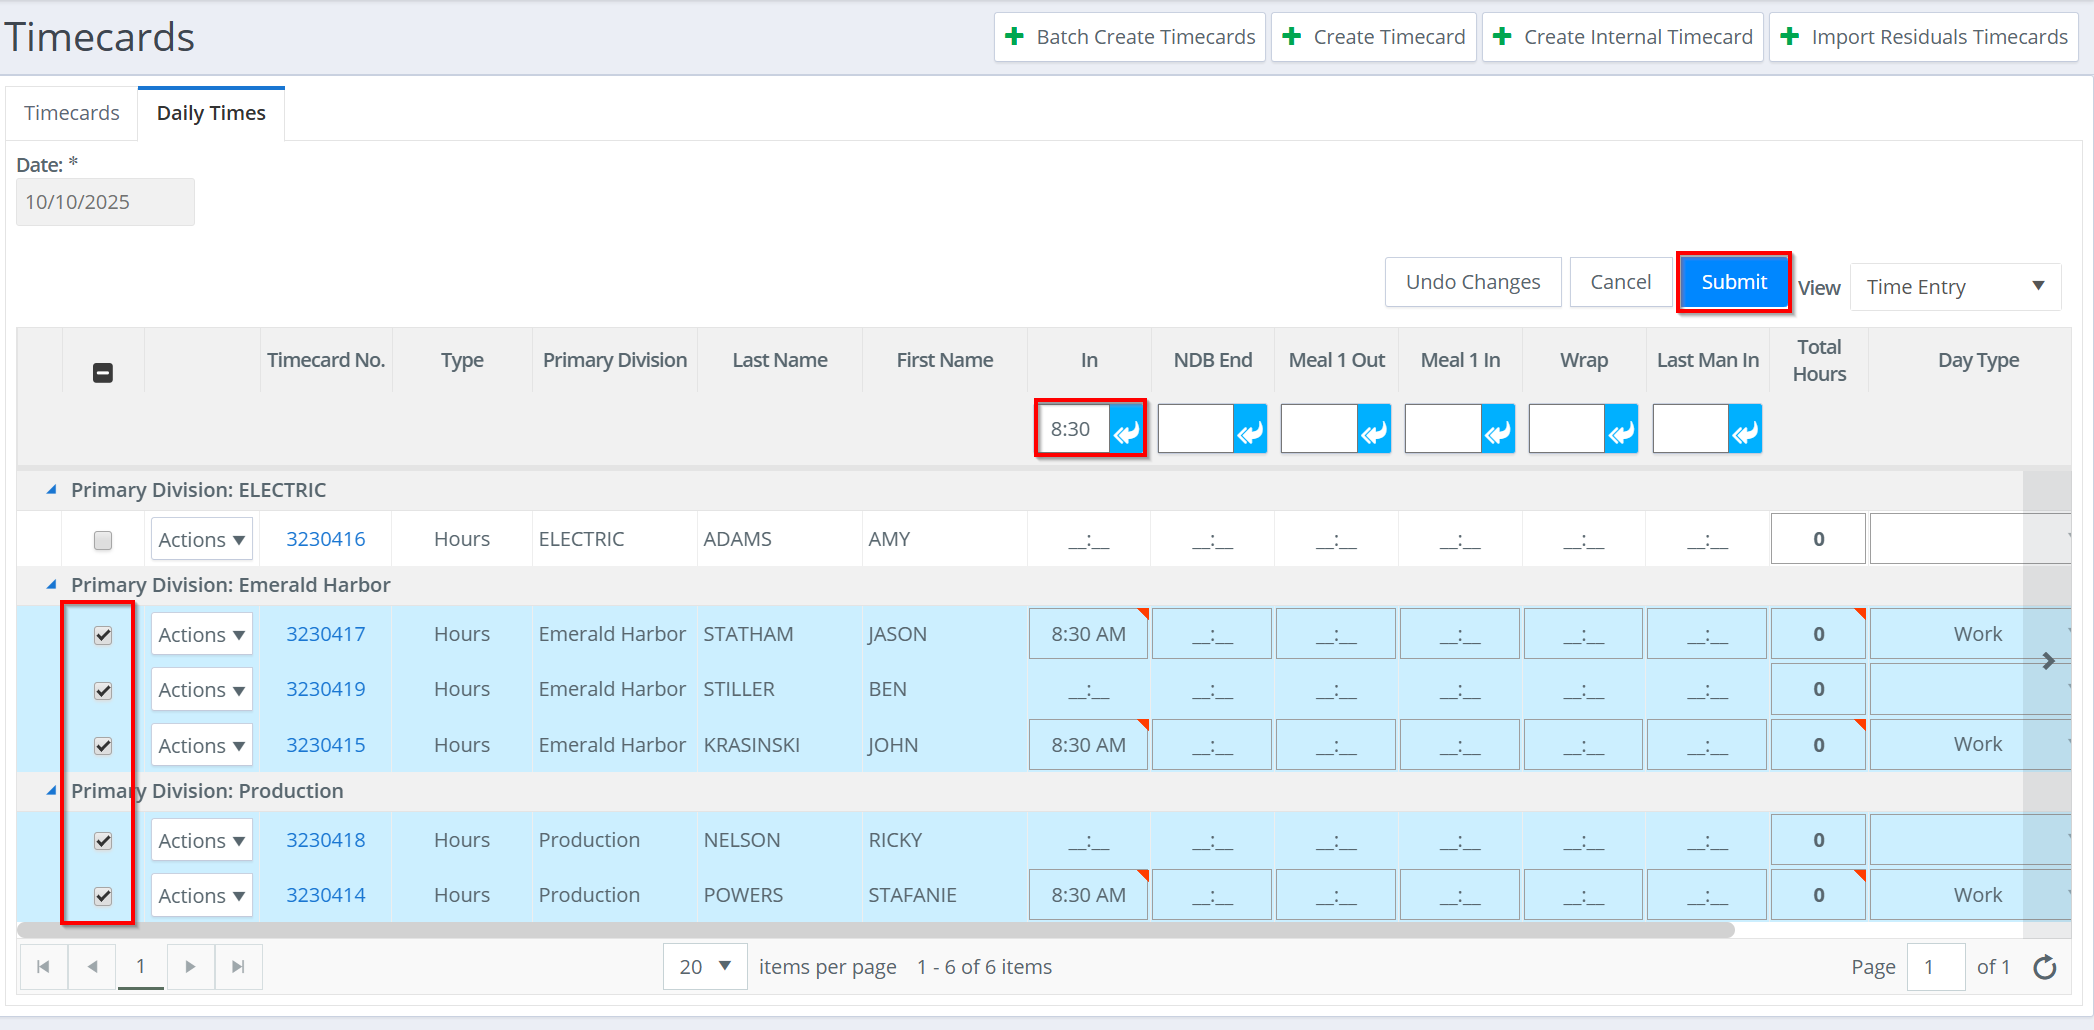
Task: Toggle the select-all checkbox in header
Action: tap(103, 373)
